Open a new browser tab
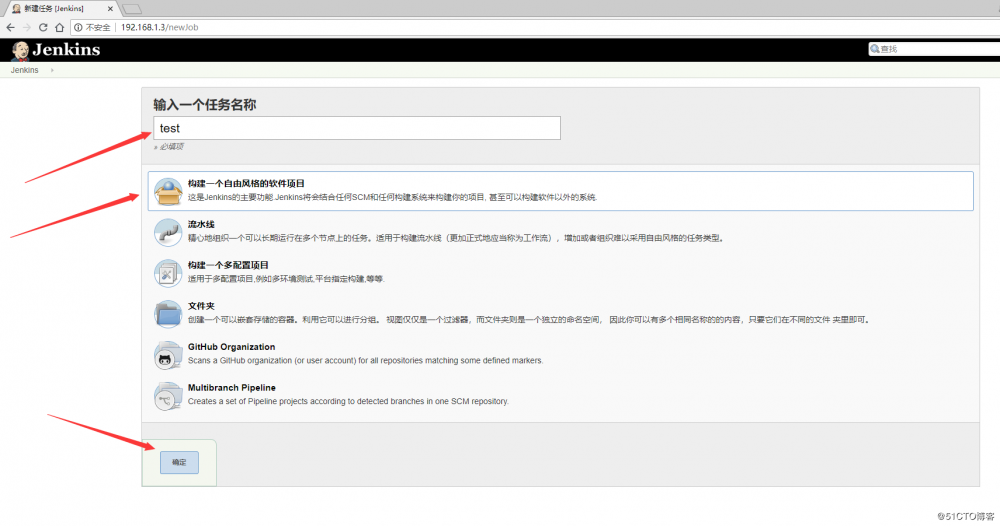This screenshot has height=526, width=1000. click(x=132, y=9)
